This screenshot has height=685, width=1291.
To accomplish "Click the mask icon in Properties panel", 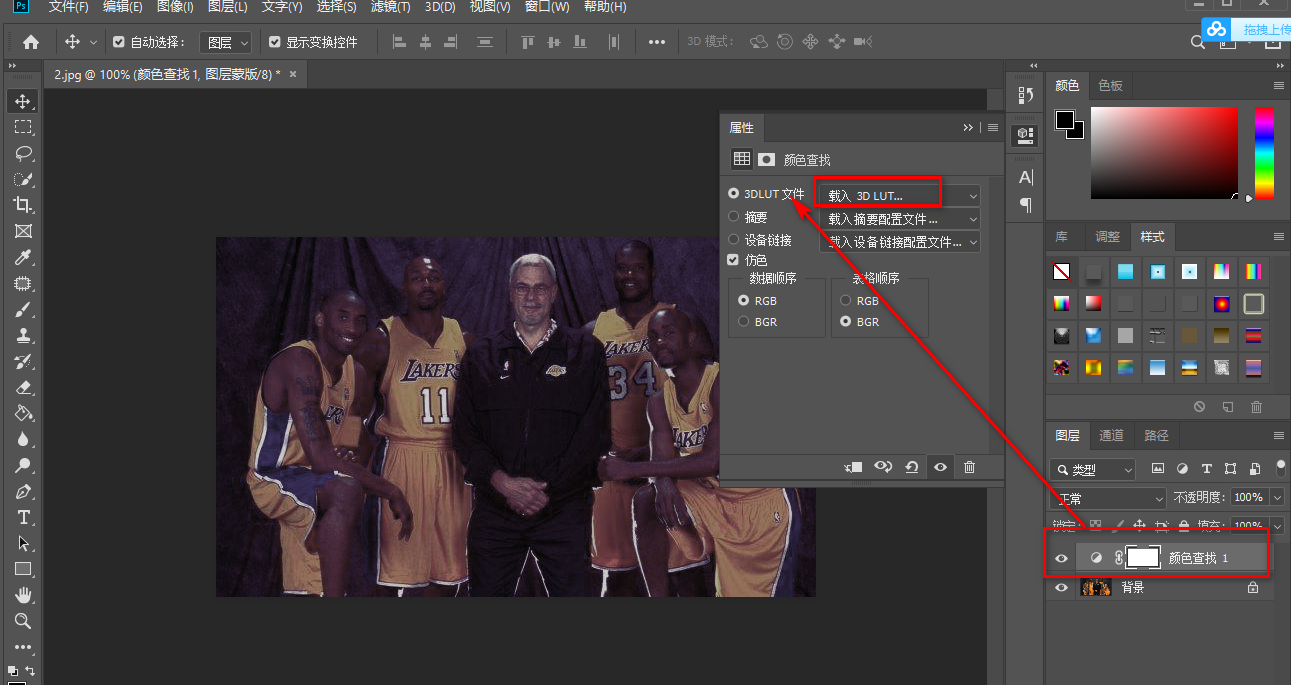I will 767,159.
